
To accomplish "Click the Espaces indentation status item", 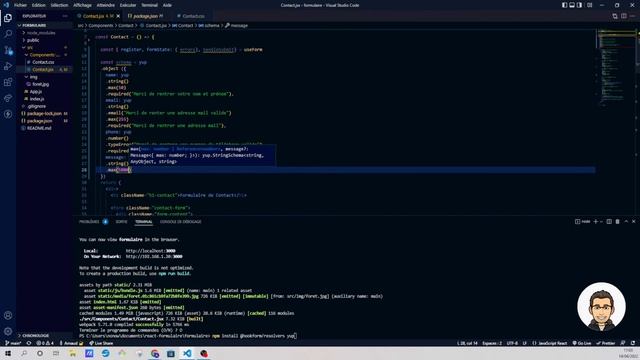I will [x=491, y=343].
